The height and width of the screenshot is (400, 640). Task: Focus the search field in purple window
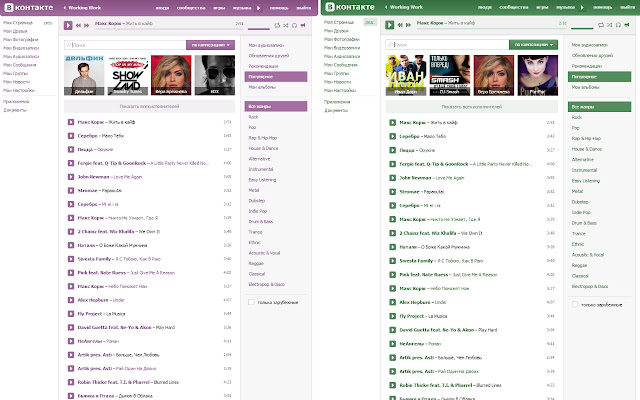pyautogui.click(x=125, y=45)
